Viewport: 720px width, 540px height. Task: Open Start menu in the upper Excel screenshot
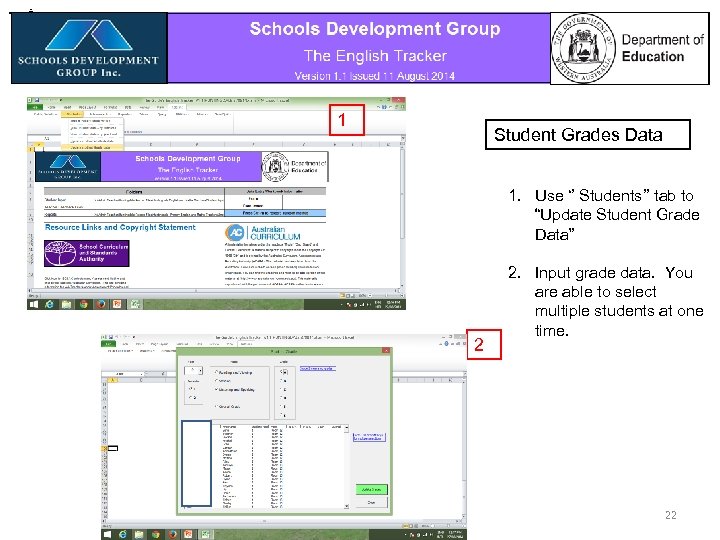(34, 304)
